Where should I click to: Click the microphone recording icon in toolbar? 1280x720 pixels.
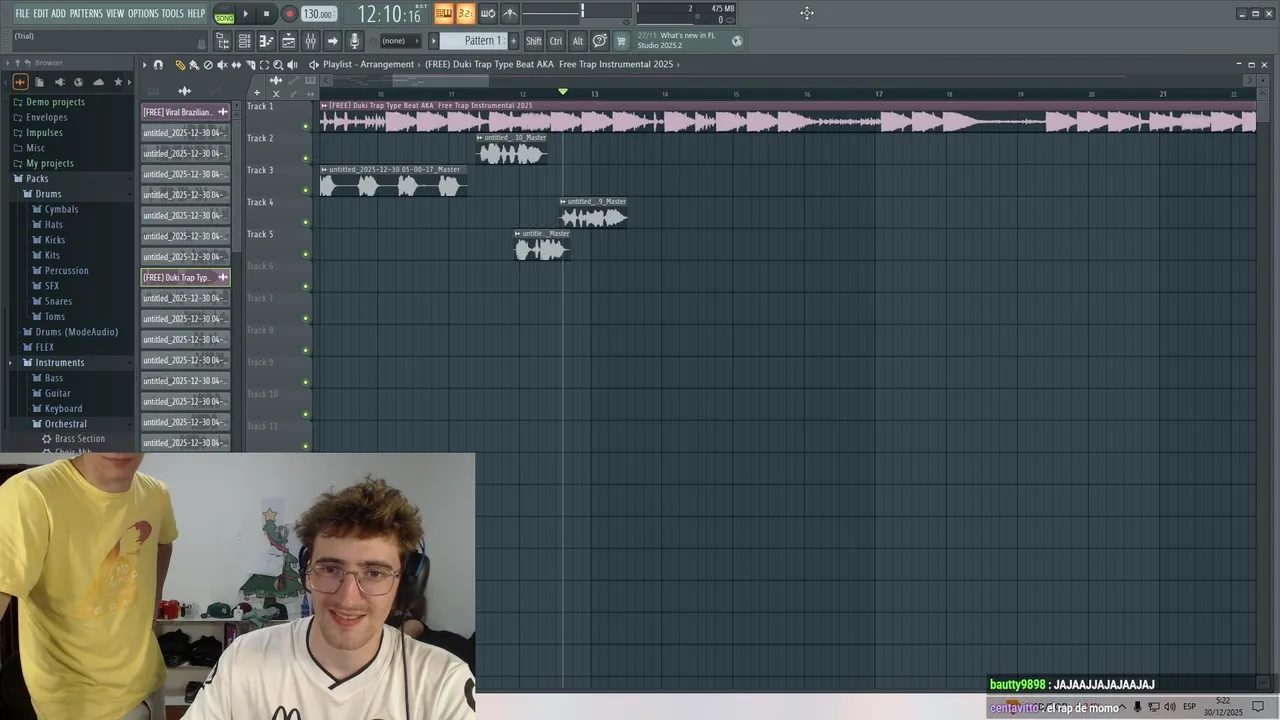coord(354,41)
